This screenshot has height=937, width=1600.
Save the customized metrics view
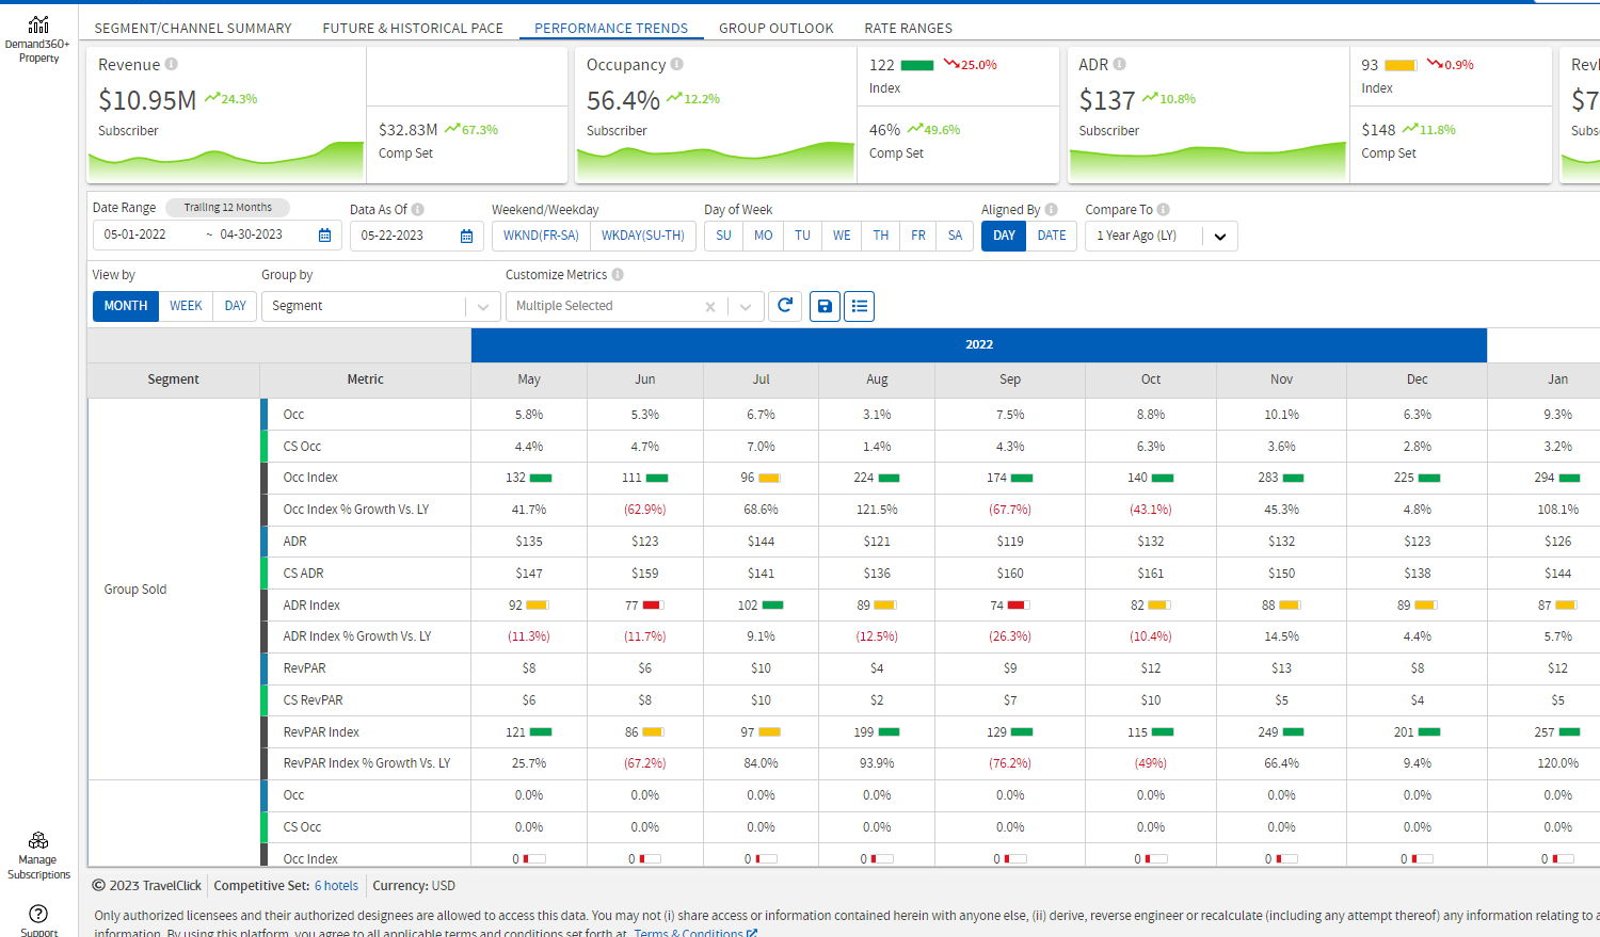pos(824,306)
